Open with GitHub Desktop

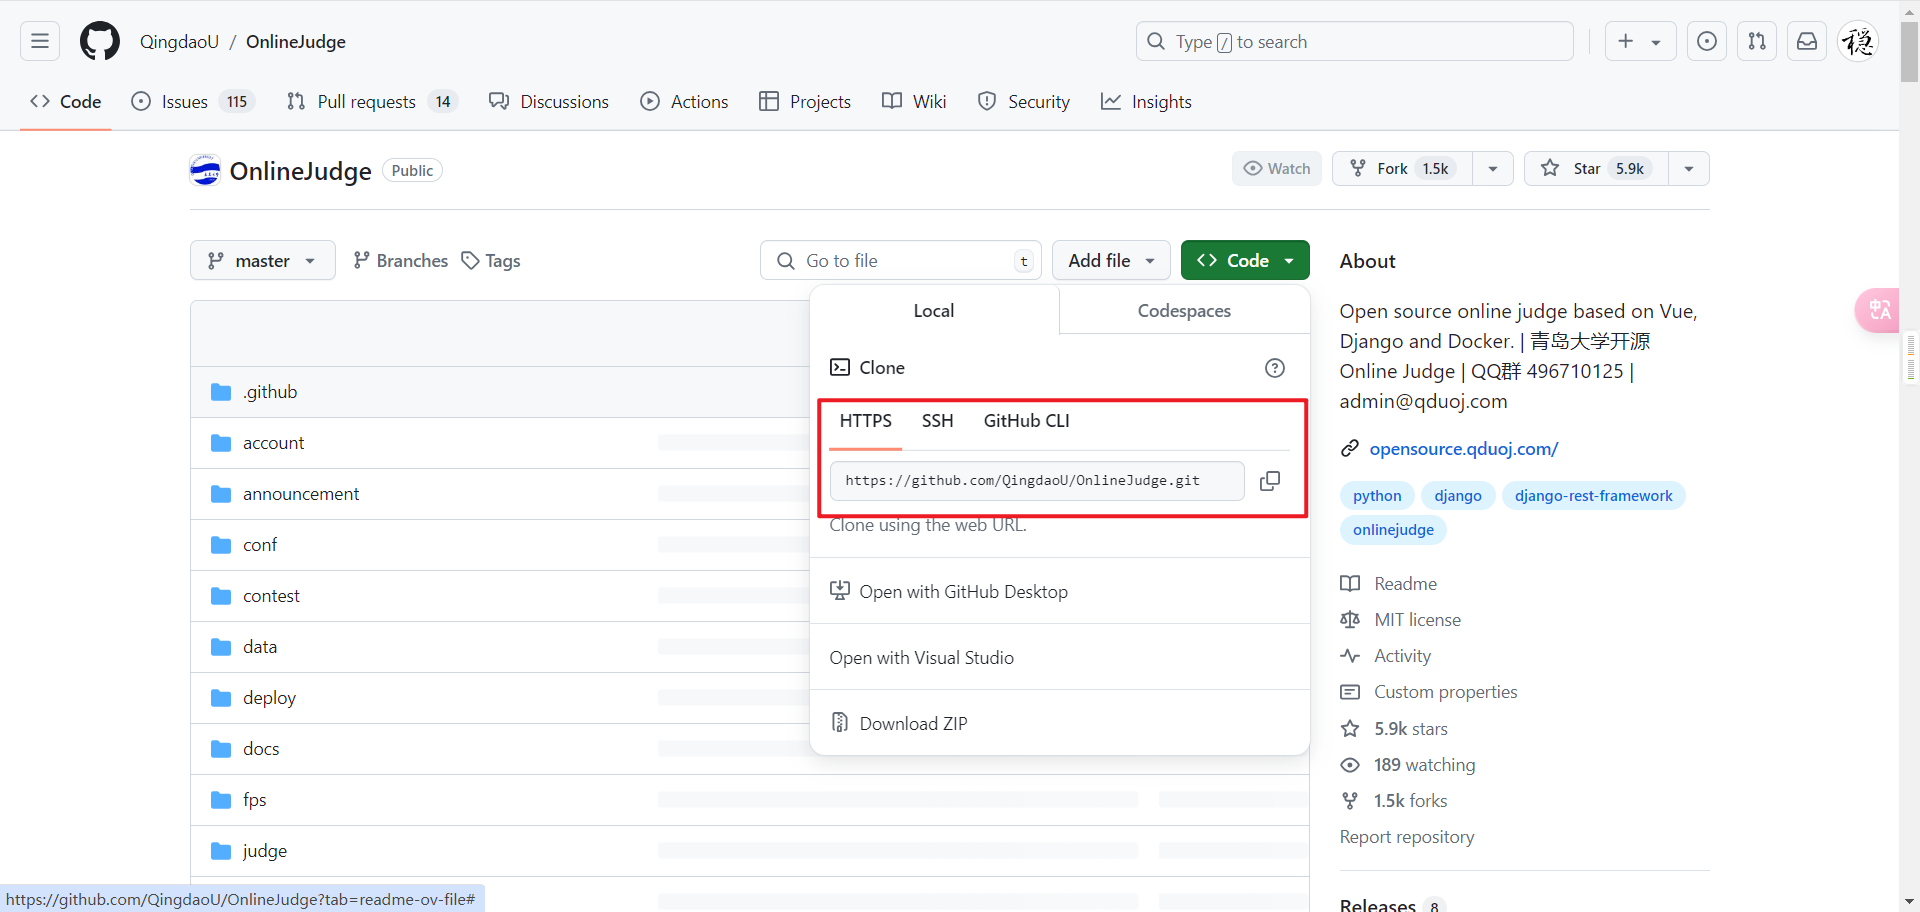click(949, 591)
